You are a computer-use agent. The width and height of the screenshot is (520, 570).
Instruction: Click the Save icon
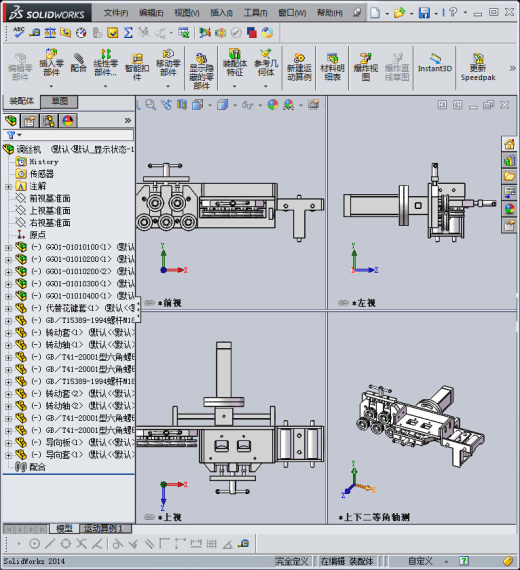click(x=424, y=13)
